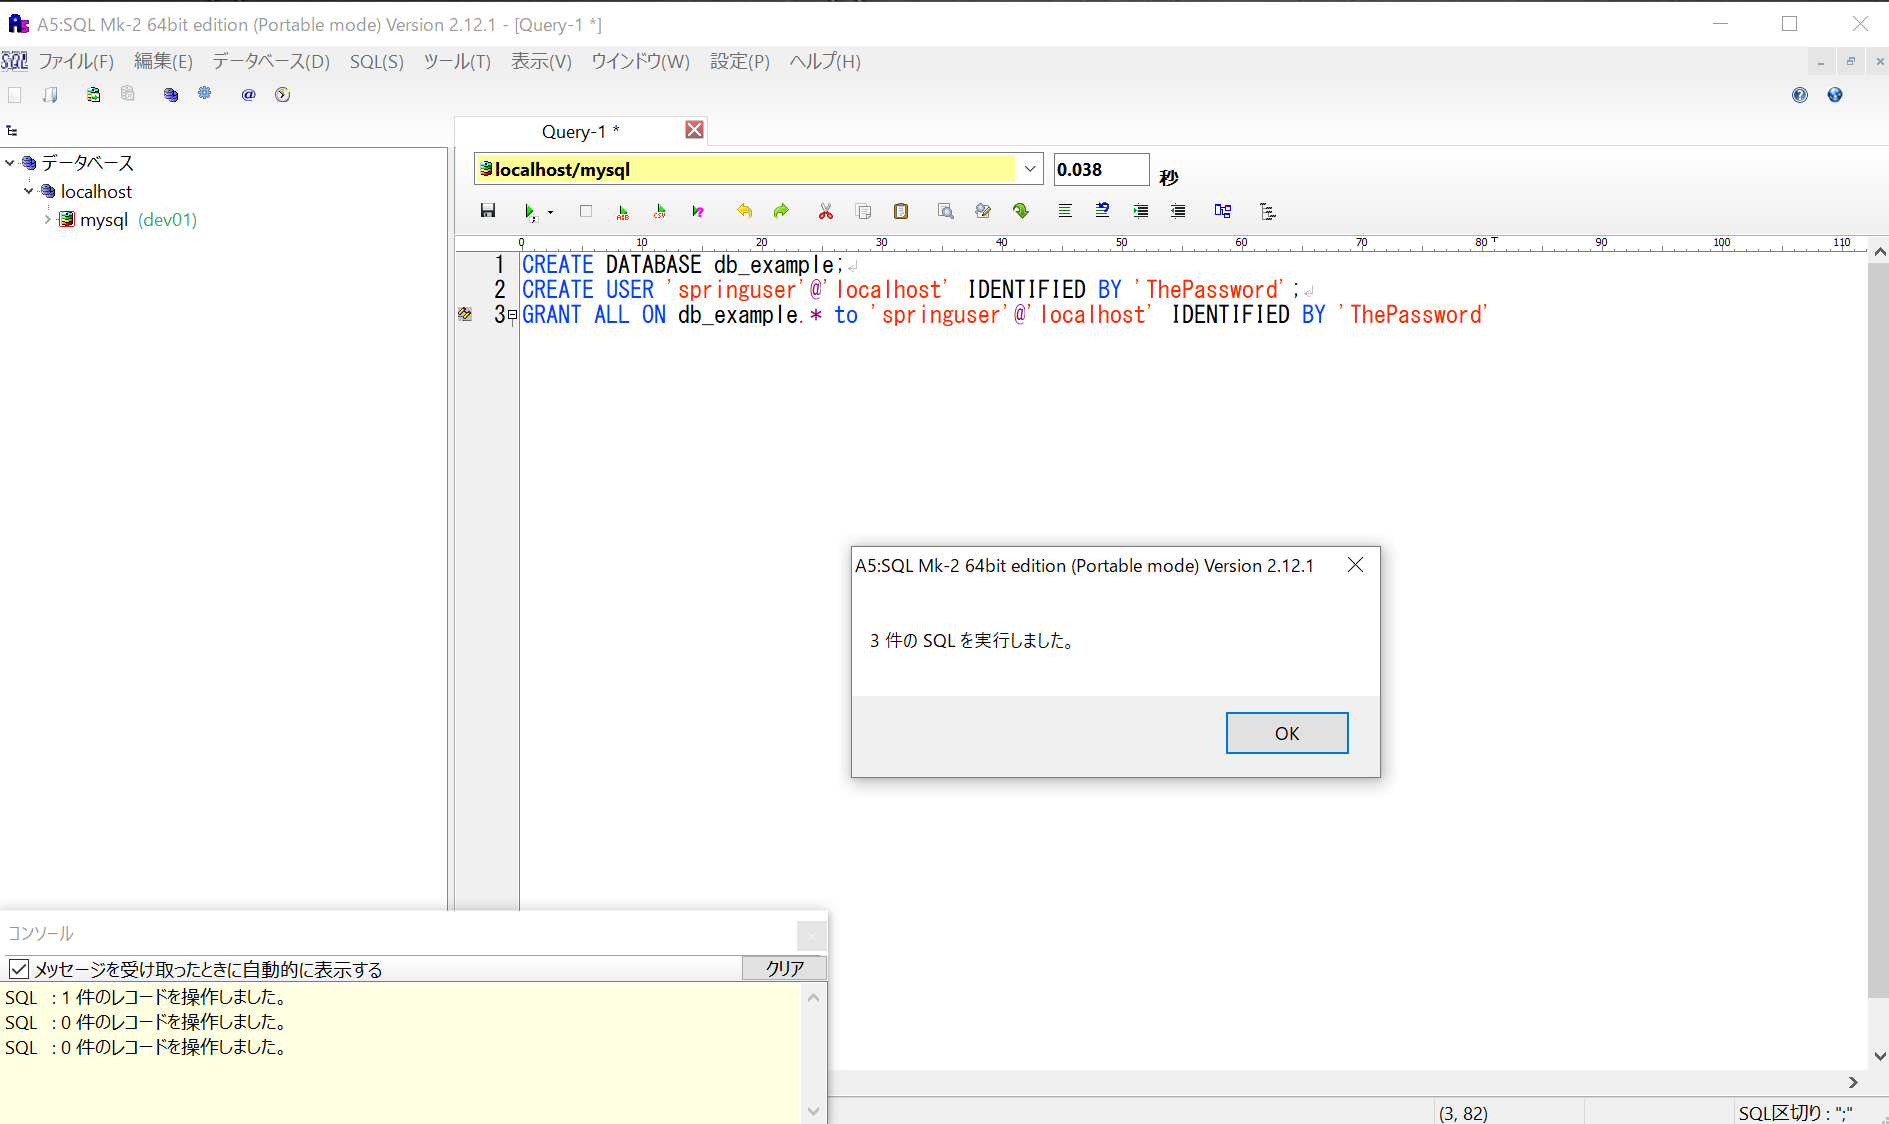Click the execution time field showing 0.038
Screen dimensions: 1889x1124
[1100, 170]
